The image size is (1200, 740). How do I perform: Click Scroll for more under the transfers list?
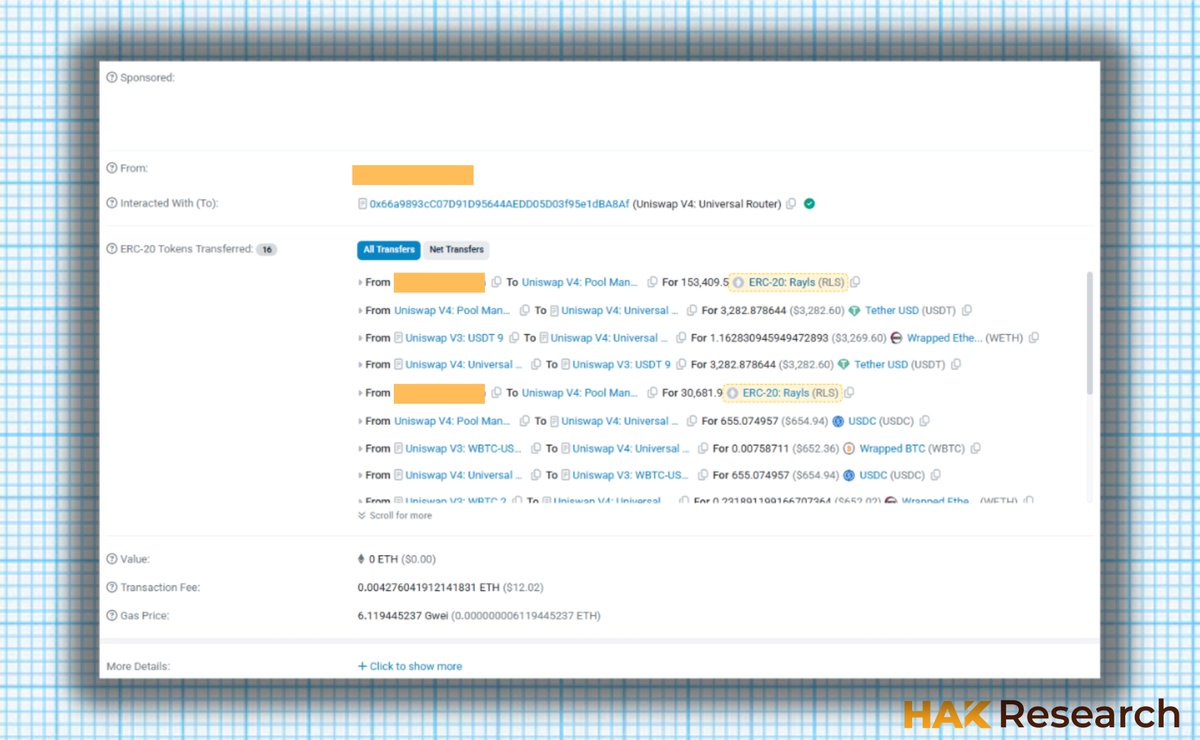pos(395,516)
